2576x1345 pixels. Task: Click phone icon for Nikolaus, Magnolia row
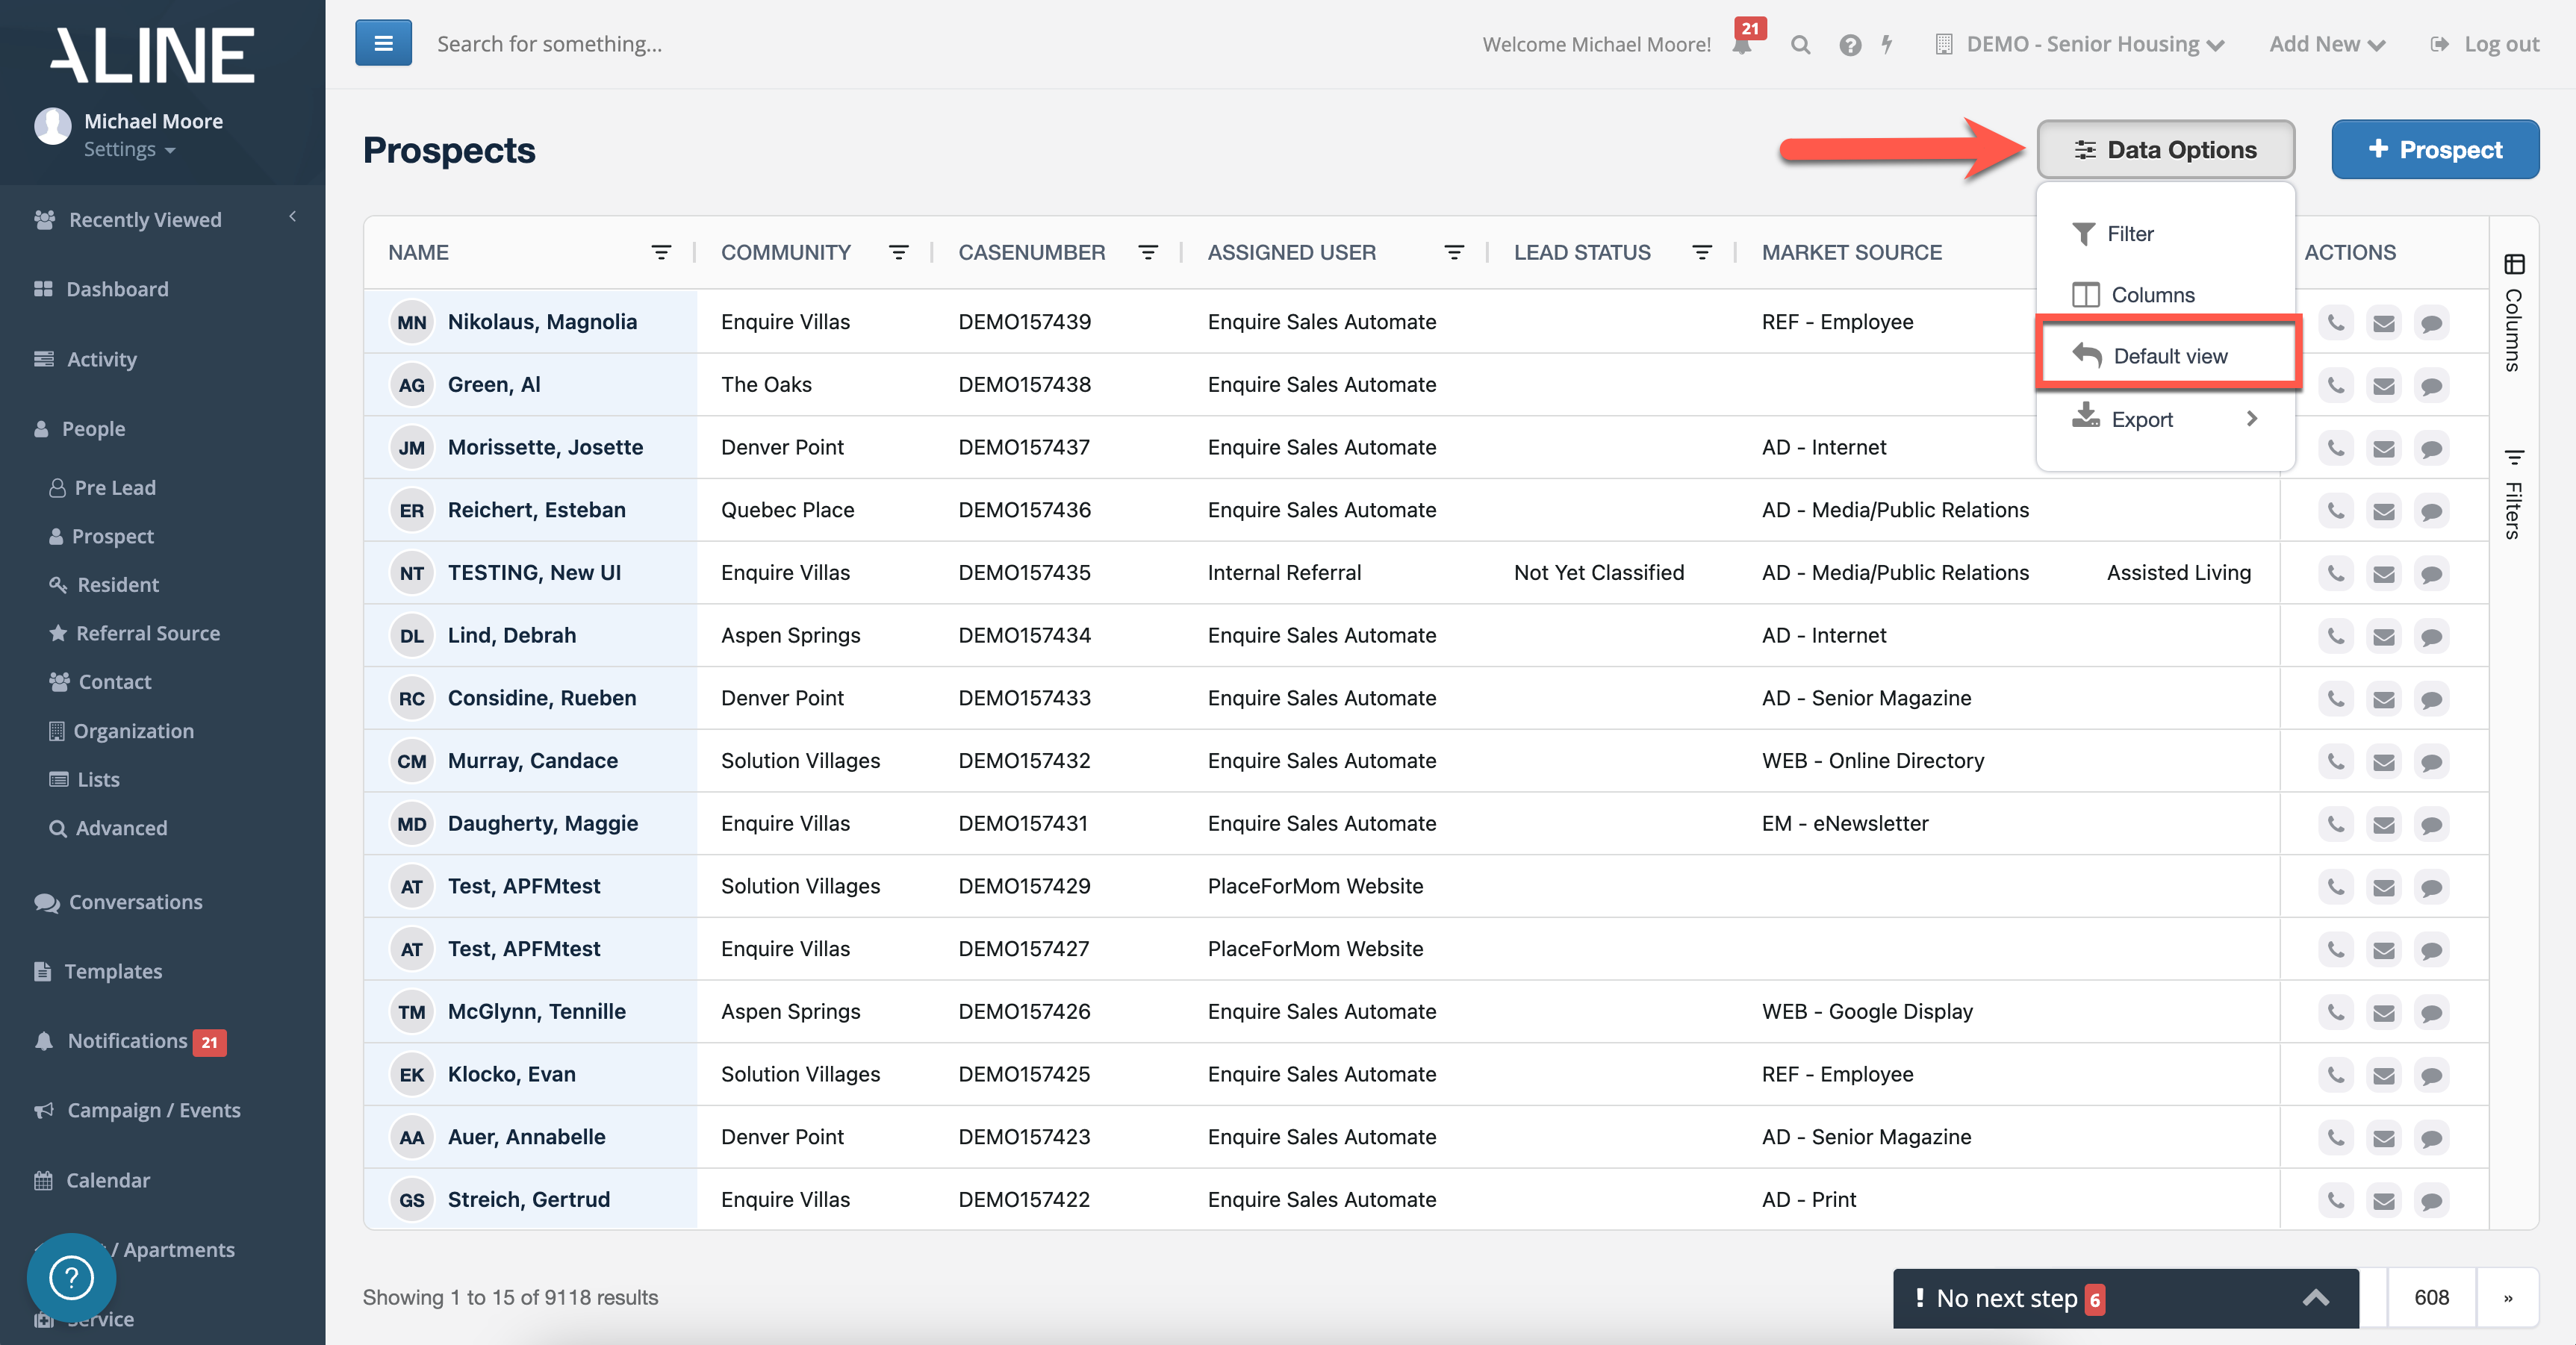[x=2335, y=323]
